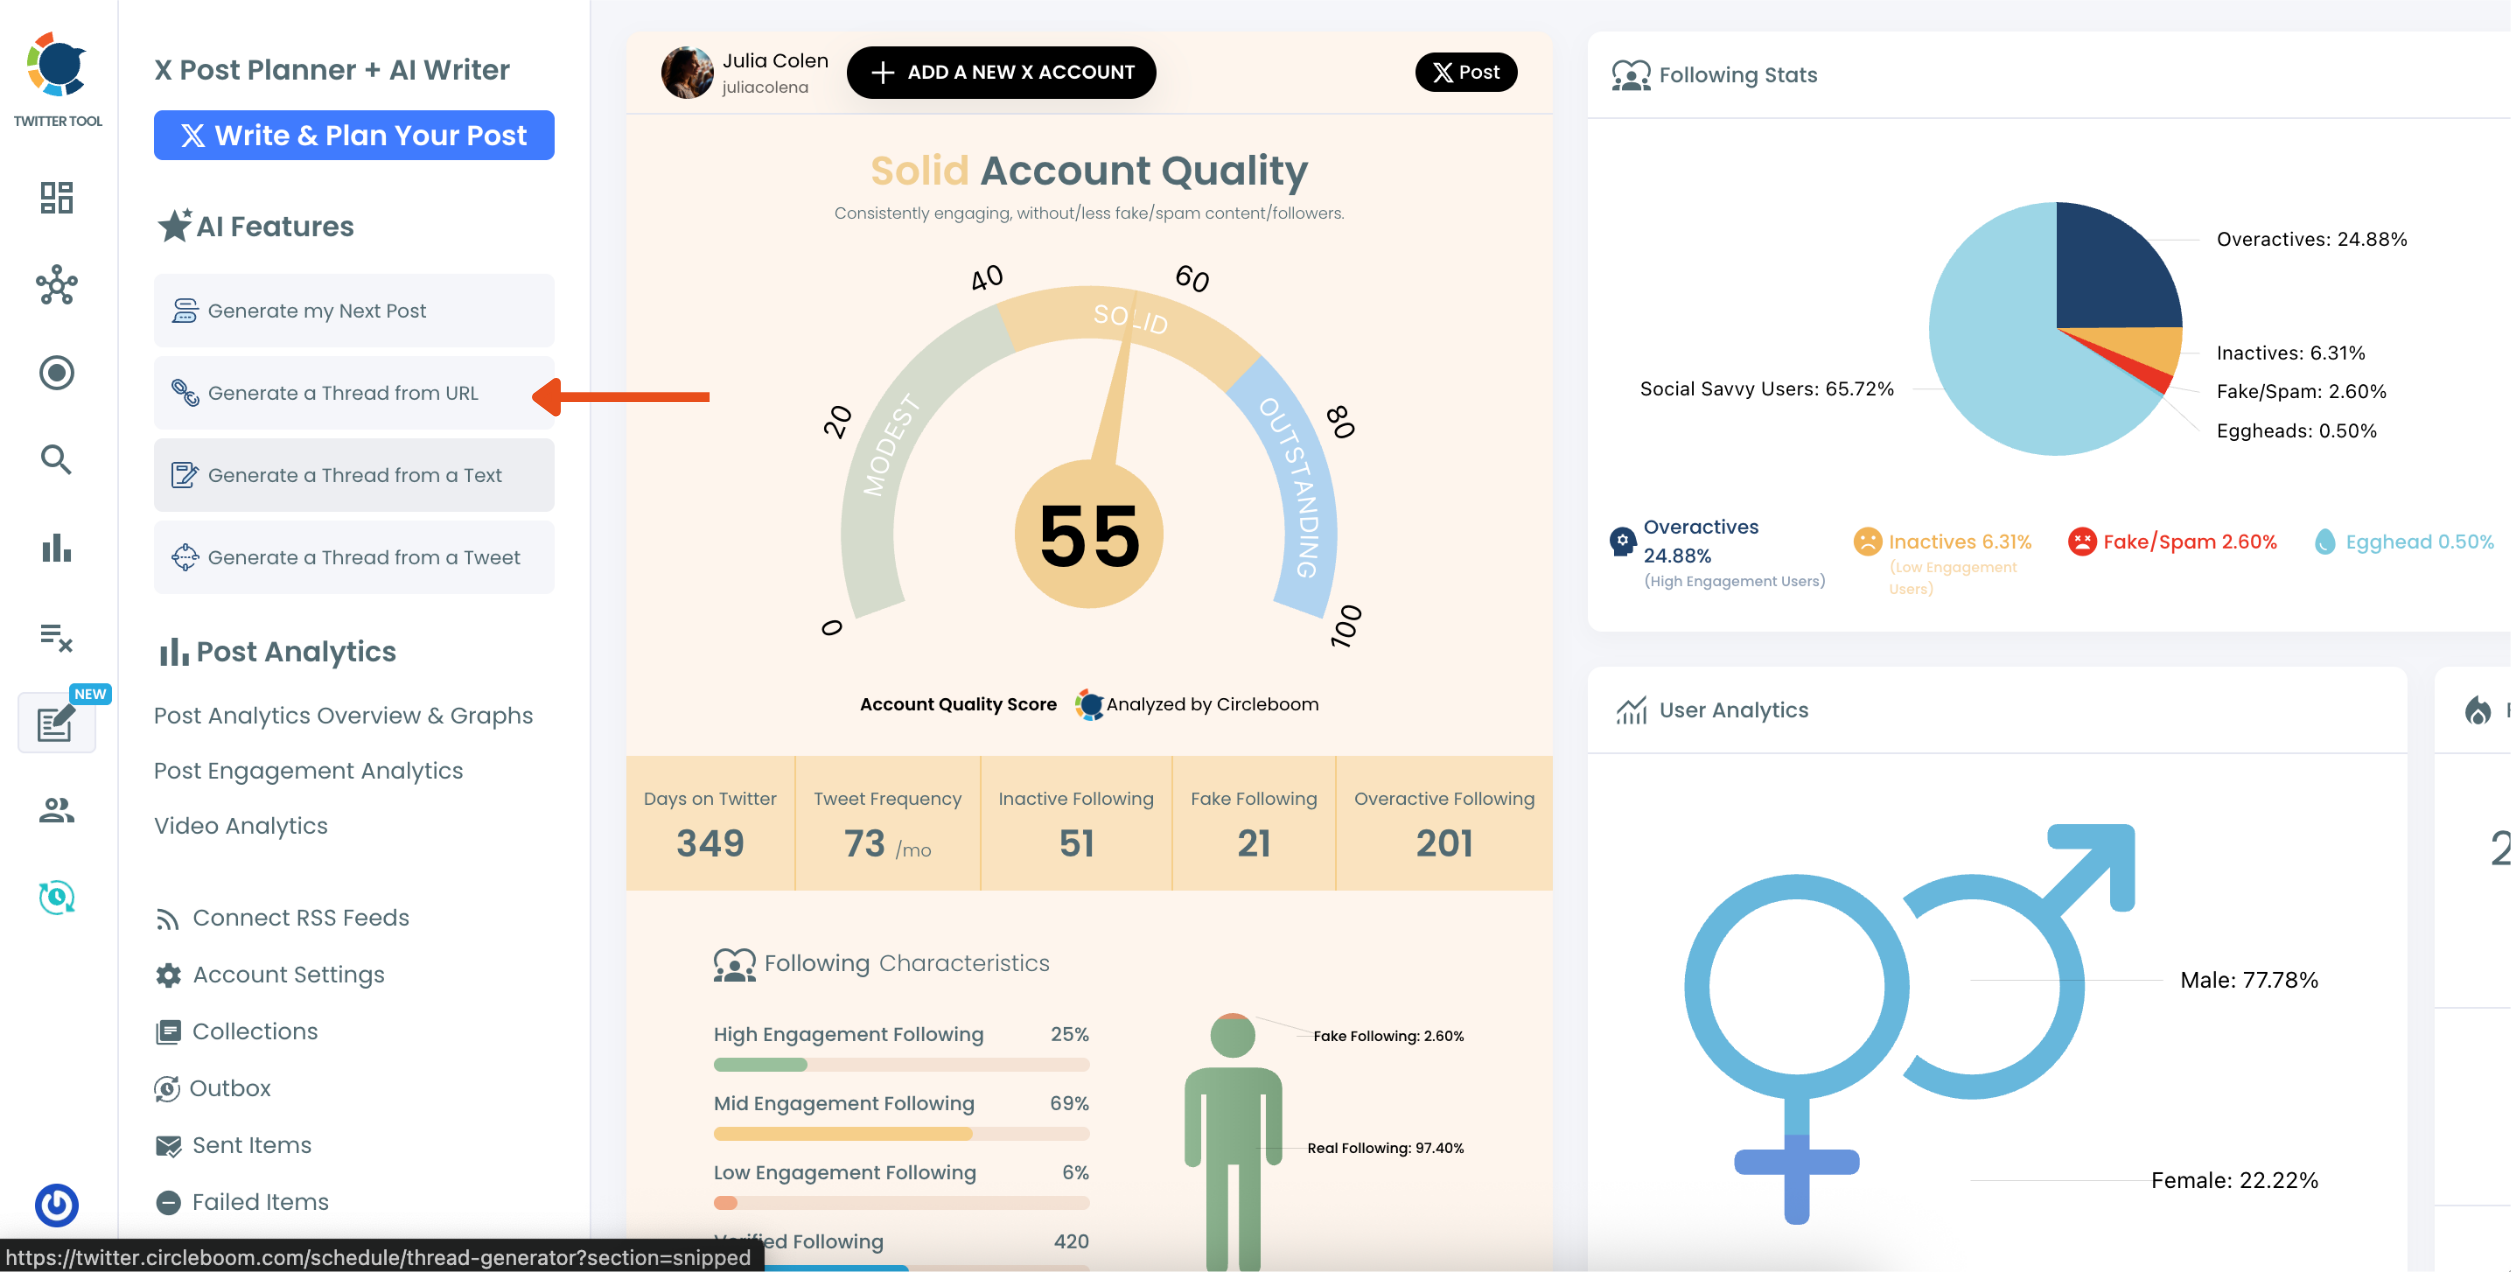
Task: Open the people group sidebar icon
Action: tap(57, 810)
